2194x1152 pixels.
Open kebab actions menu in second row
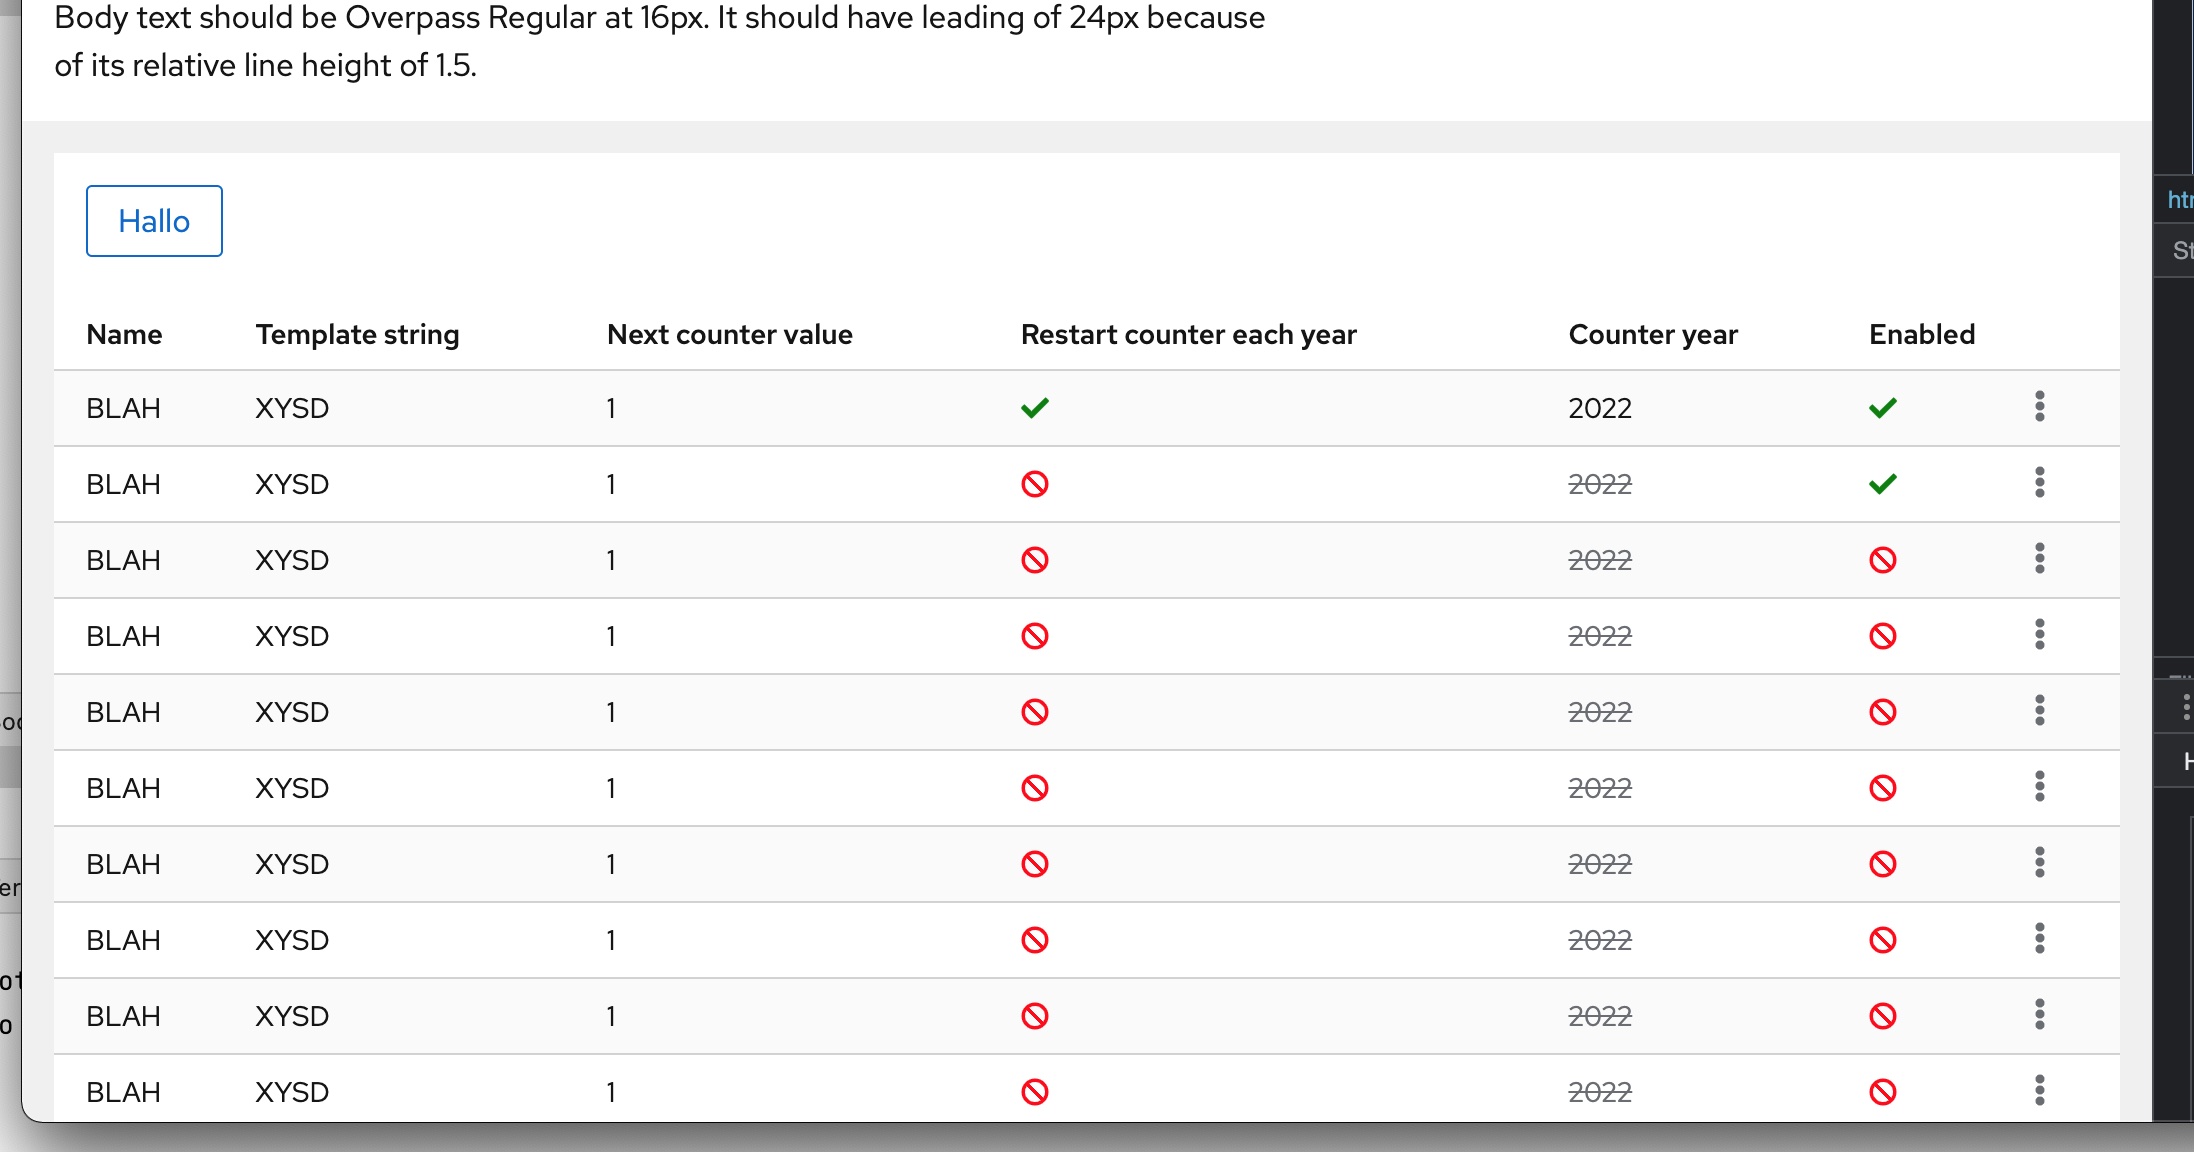2039,483
